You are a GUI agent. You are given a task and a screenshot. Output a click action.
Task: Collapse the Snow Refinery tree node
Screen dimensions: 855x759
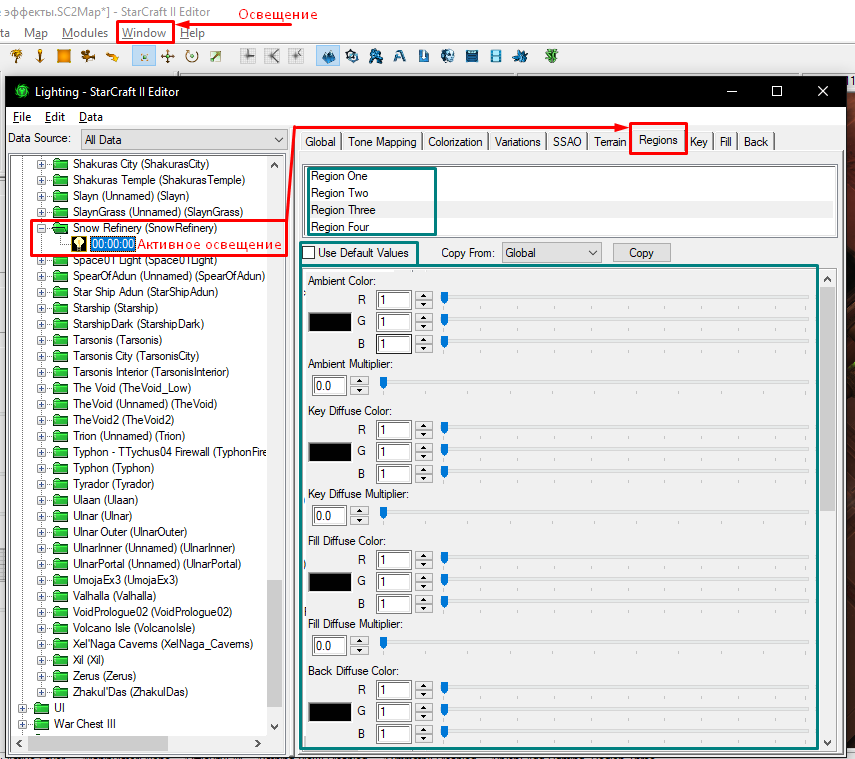pyautogui.click(x=41, y=228)
